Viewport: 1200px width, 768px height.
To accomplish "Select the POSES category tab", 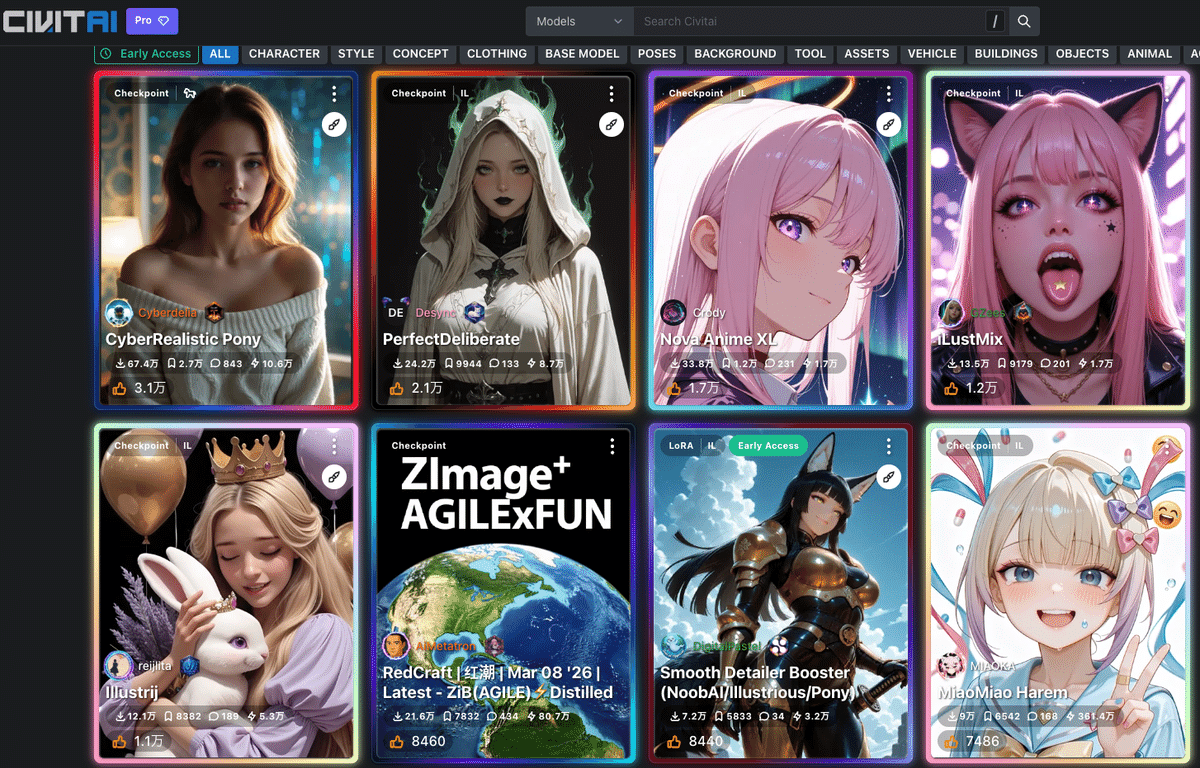I will (x=657, y=54).
